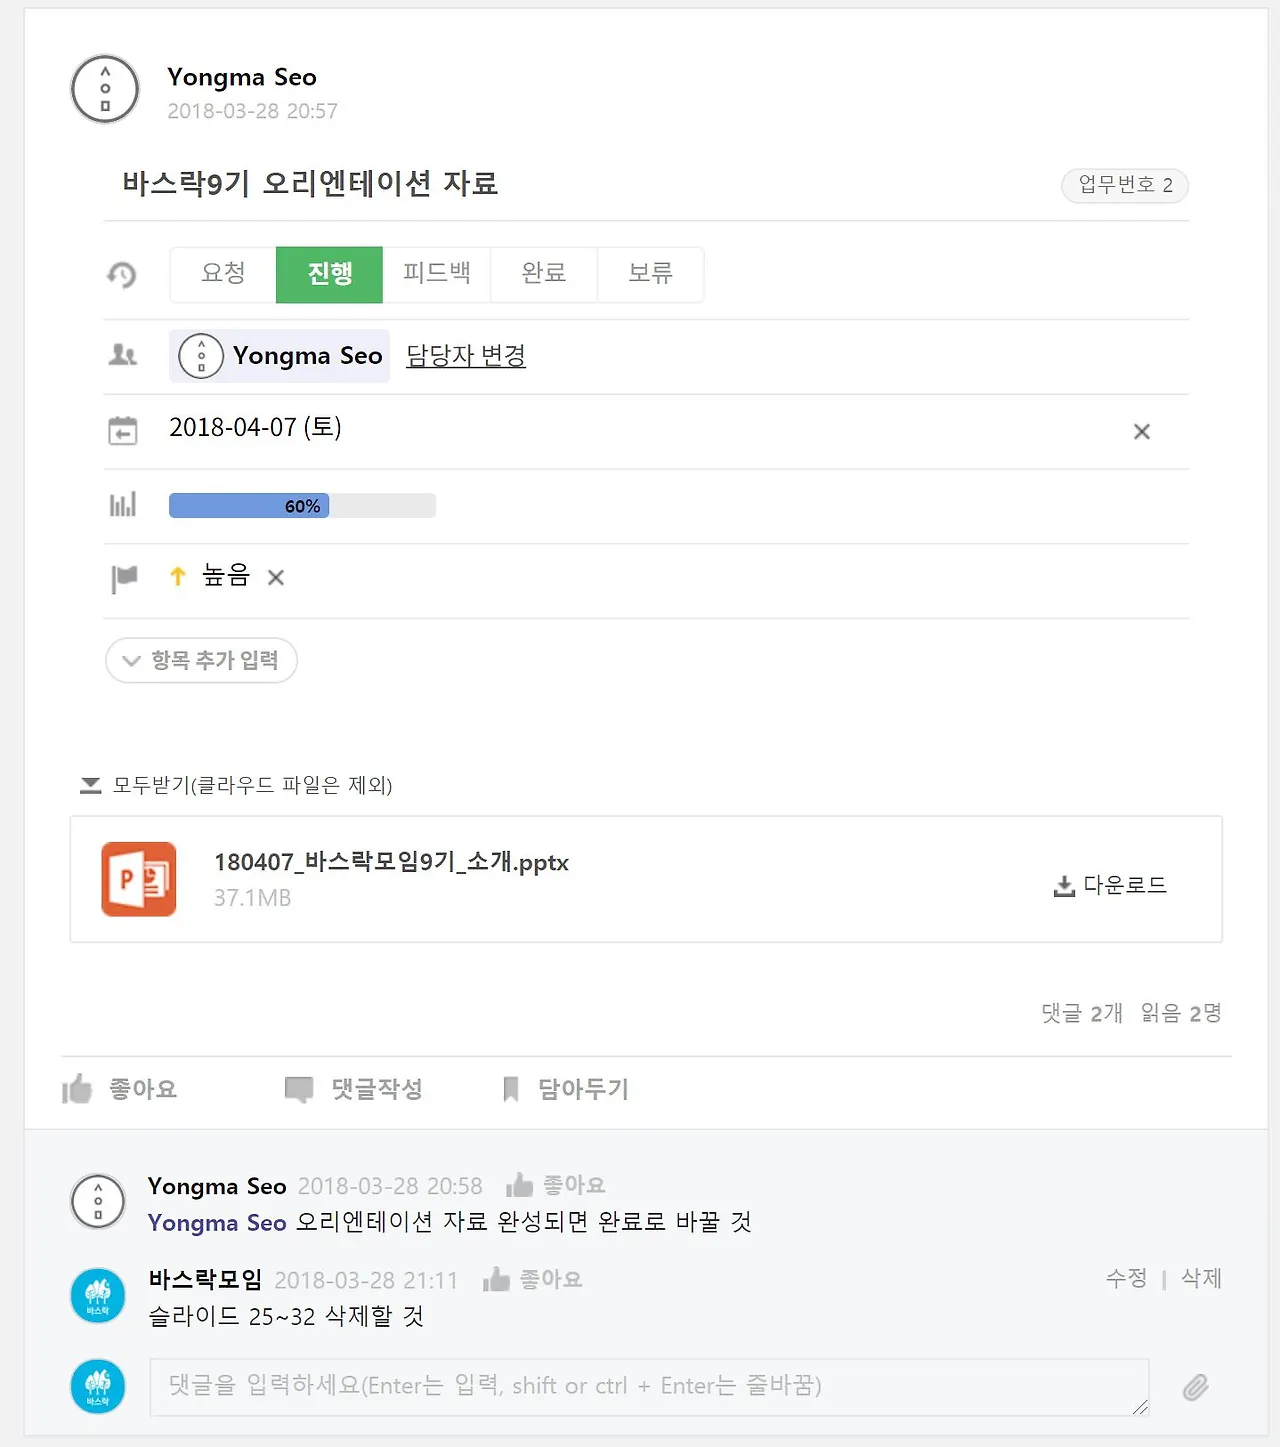Click the paperclip attach file icon

point(1196,1387)
